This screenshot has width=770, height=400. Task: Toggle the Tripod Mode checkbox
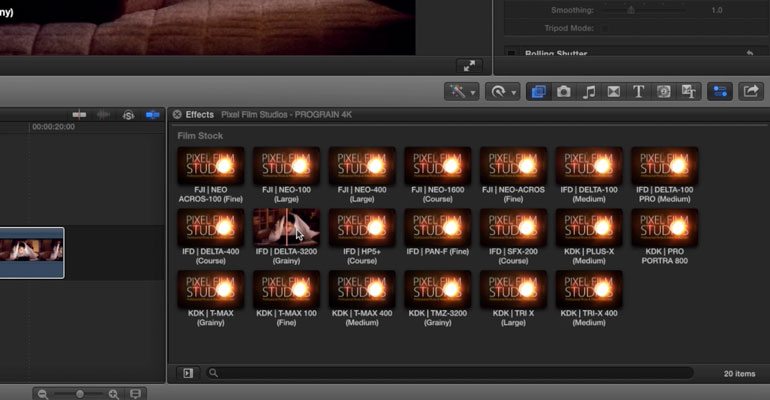[x=605, y=28]
